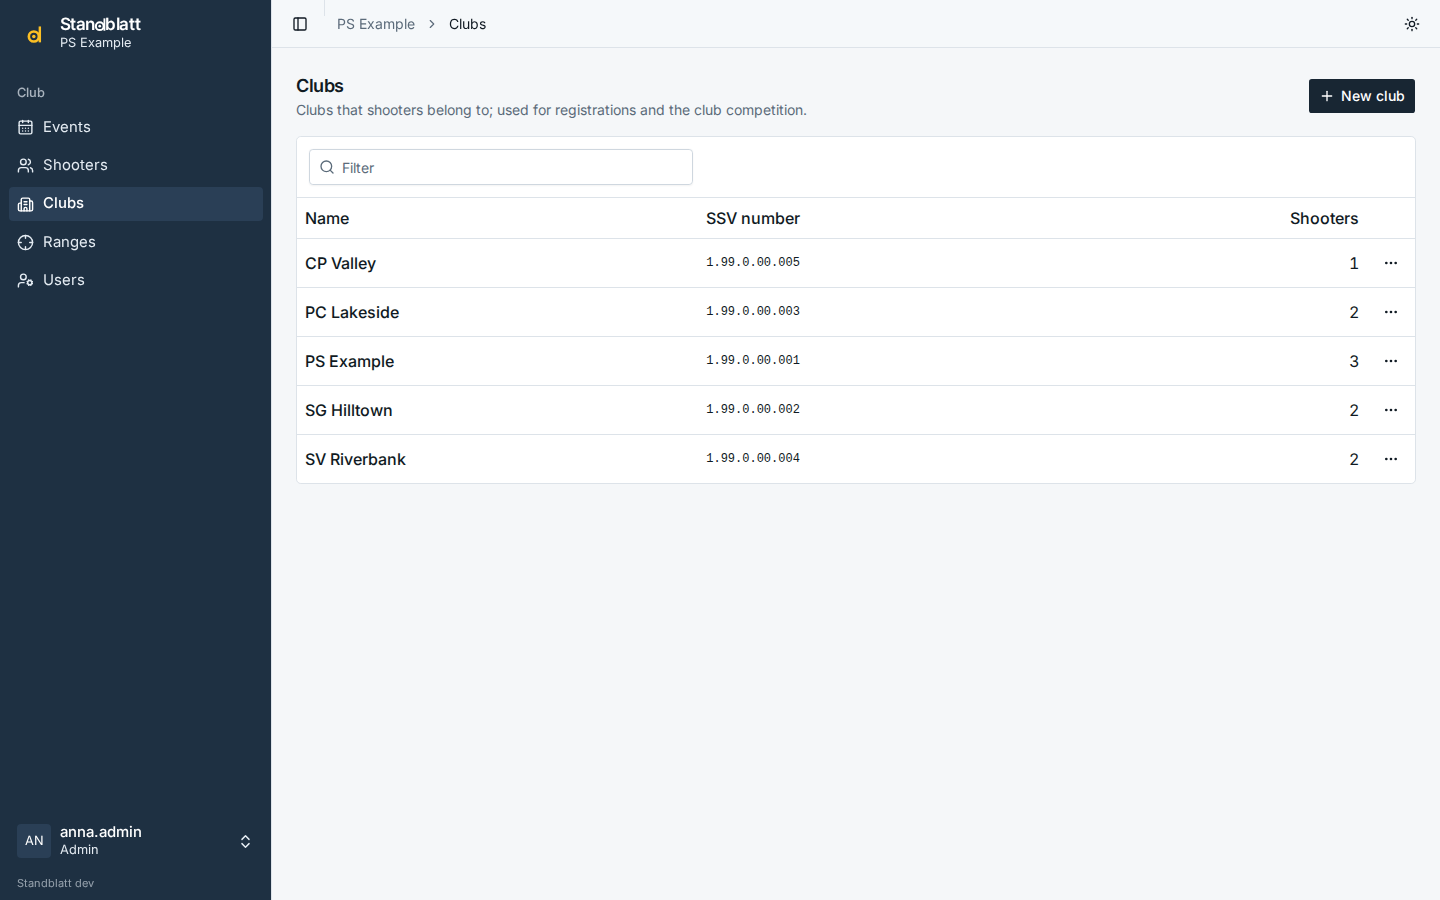Viewport: 1440px width, 900px height.
Task: Click the Clubs building icon in sidebar
Action: (26, 204)
